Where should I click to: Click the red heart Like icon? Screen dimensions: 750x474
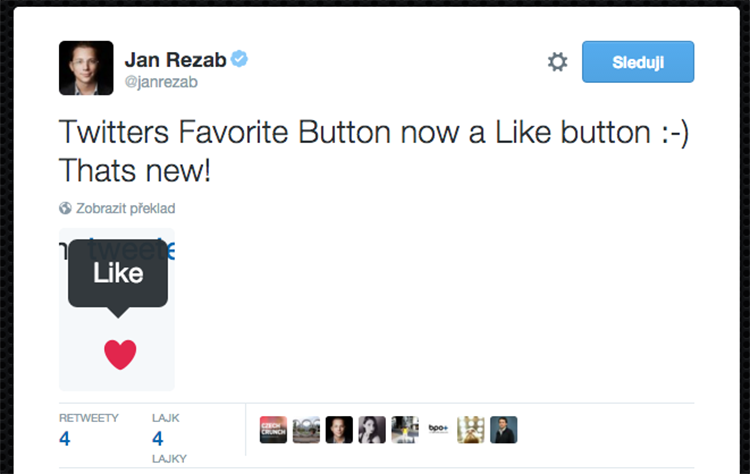(x=120, y=354)
